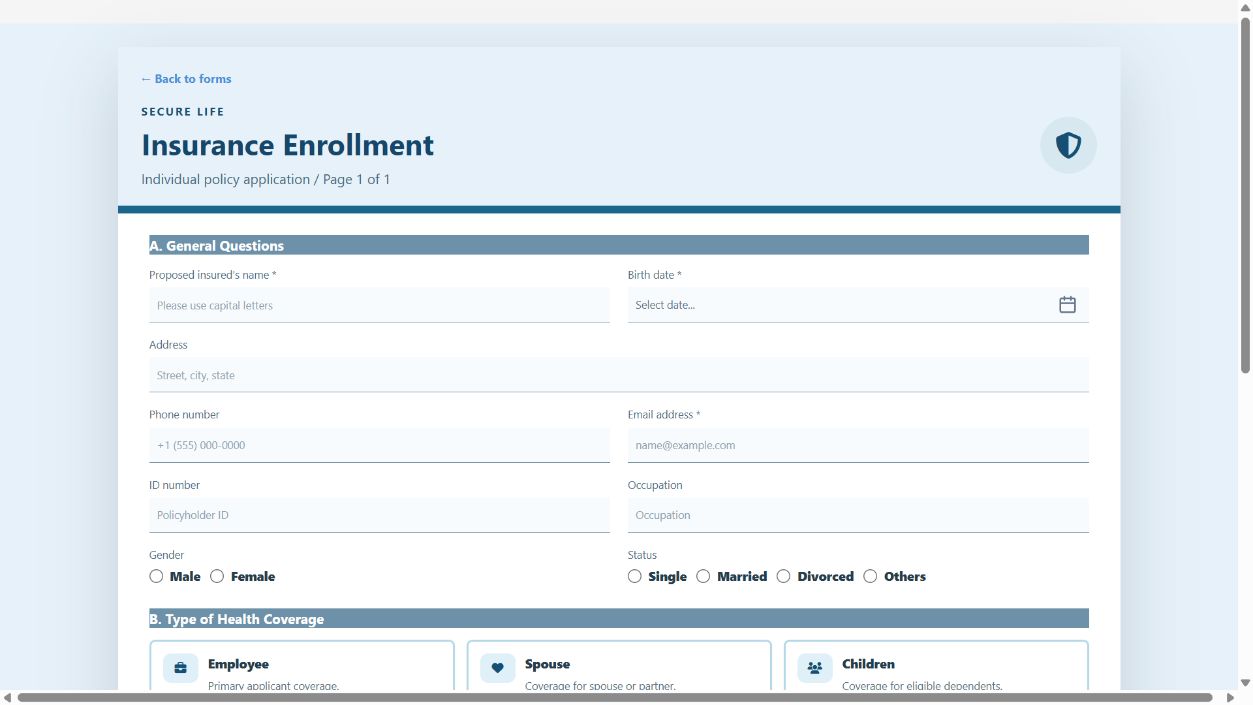Click the scroll left arrow
This screenshot has height=705, width=1253.
click(8, 697)
